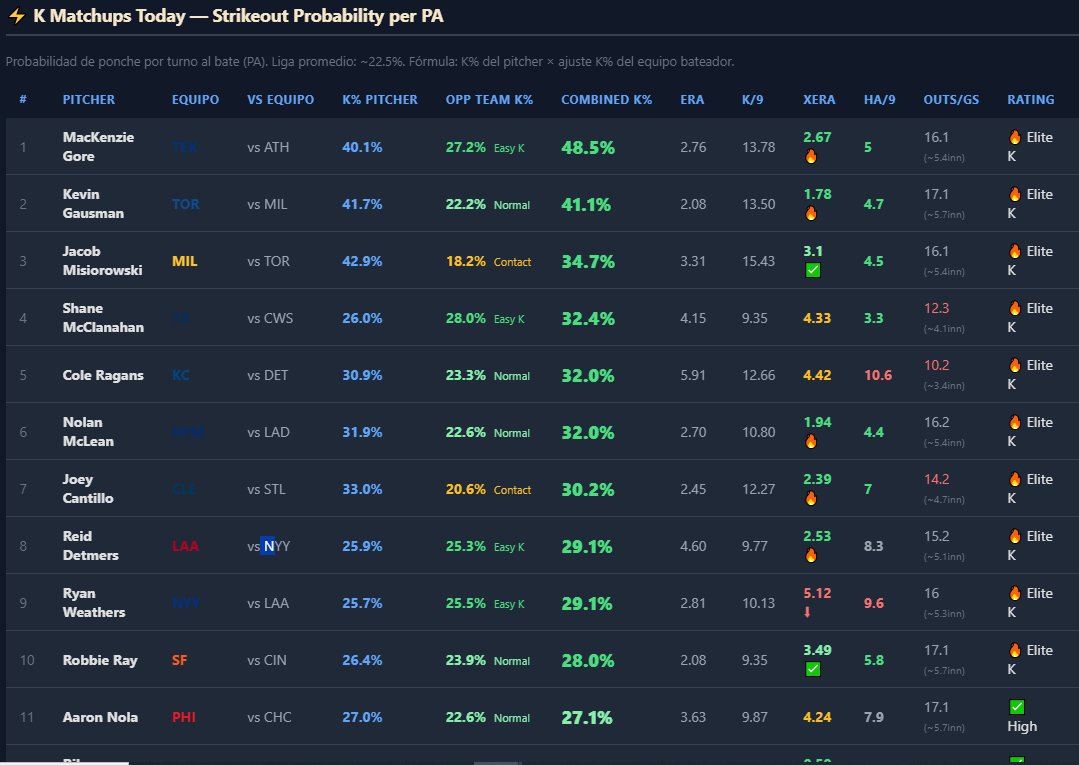The height and width of the screenshot is (765, 1079).
Task: Click the EQUIPO column header
Action: pos(195,100)
